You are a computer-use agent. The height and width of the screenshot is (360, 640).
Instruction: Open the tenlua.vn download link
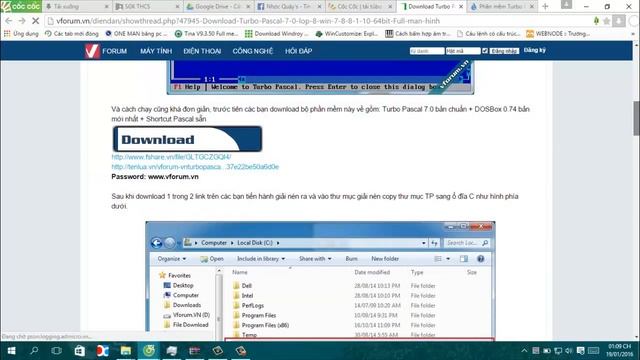[x=195, y=167]
